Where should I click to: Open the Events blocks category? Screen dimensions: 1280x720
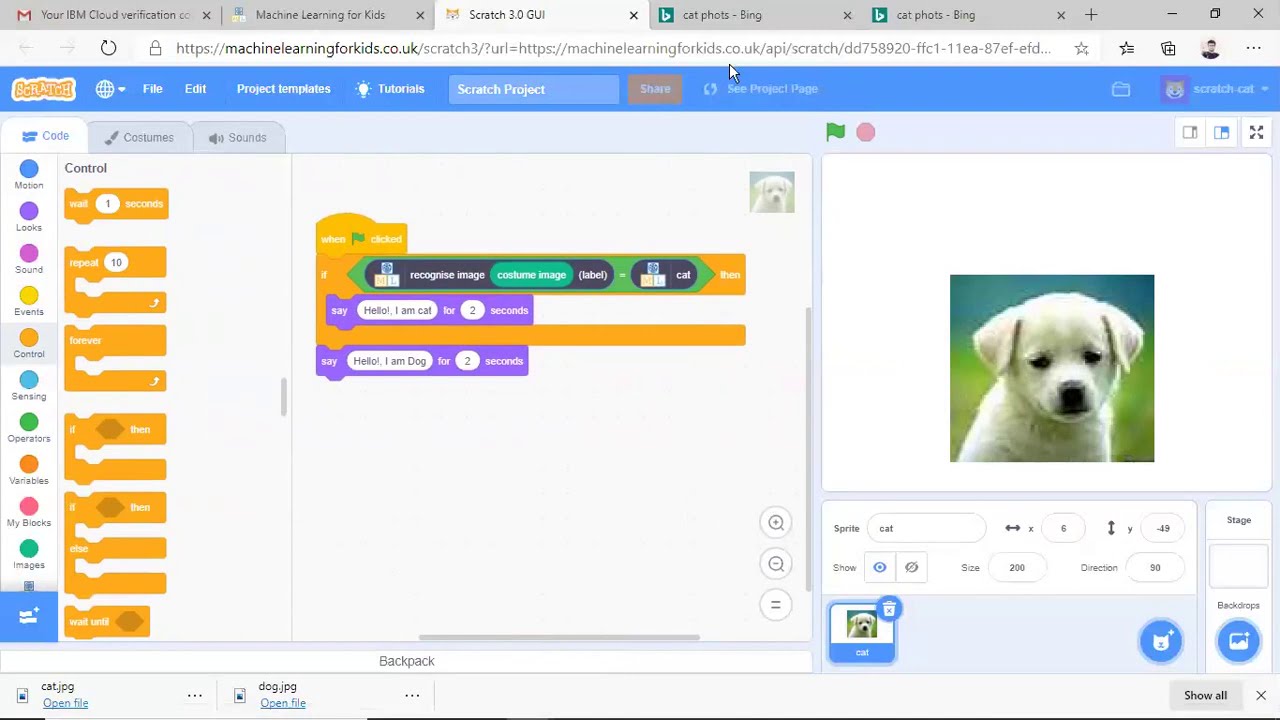(29, 301)
